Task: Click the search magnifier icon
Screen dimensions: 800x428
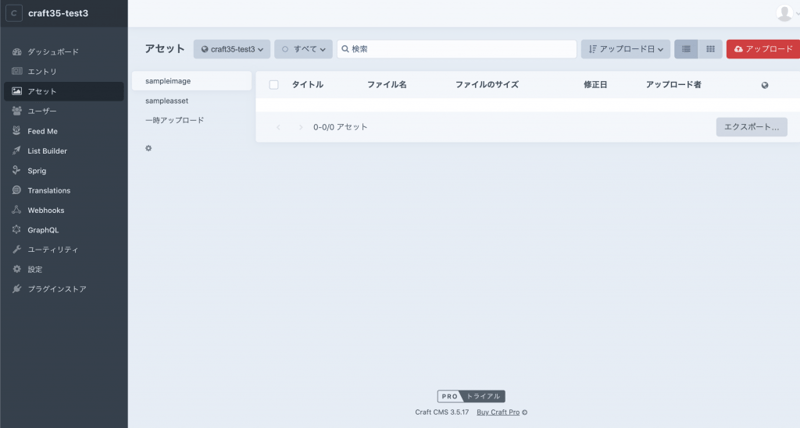Action: pos(345,49)
